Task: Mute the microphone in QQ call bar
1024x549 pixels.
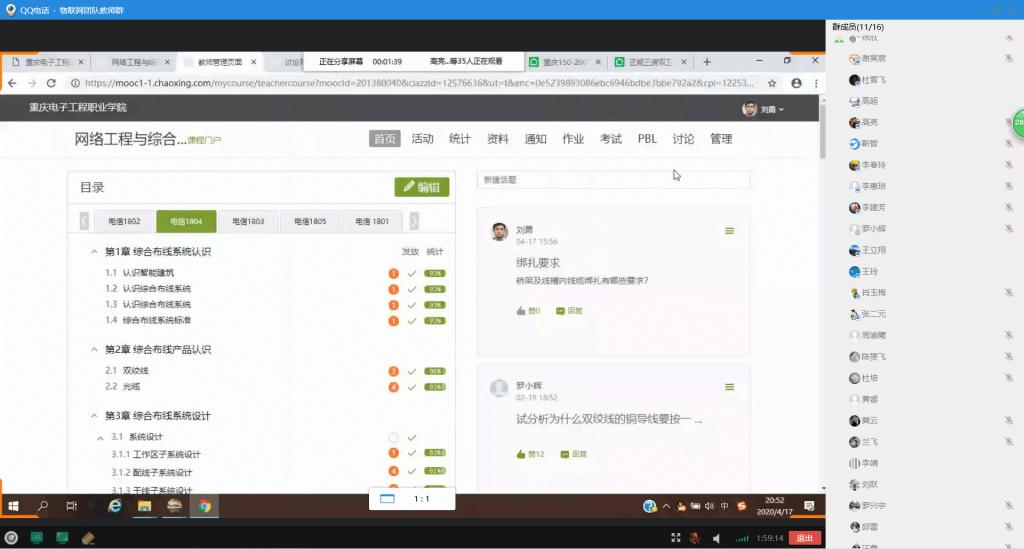Action: [694, 538]
